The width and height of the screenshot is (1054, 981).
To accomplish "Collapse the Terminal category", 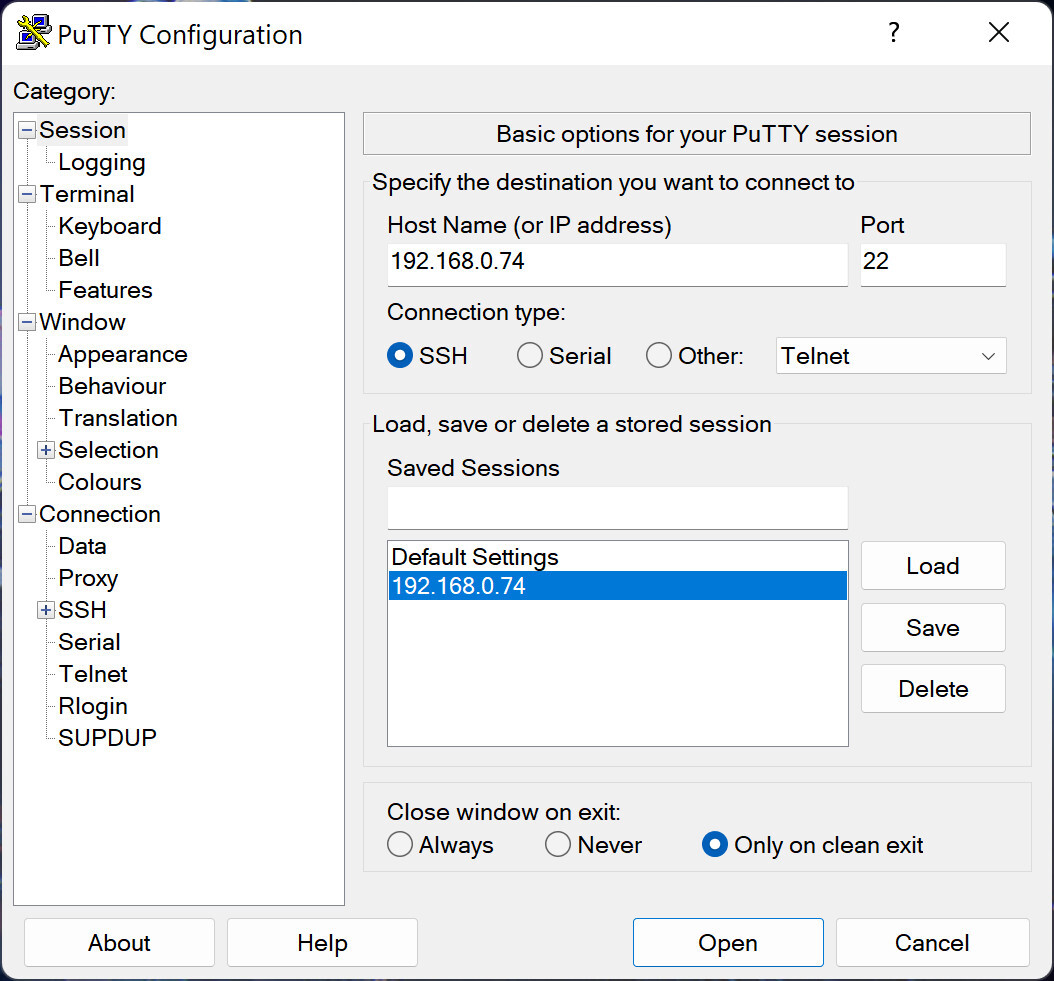I will [27, 194].
